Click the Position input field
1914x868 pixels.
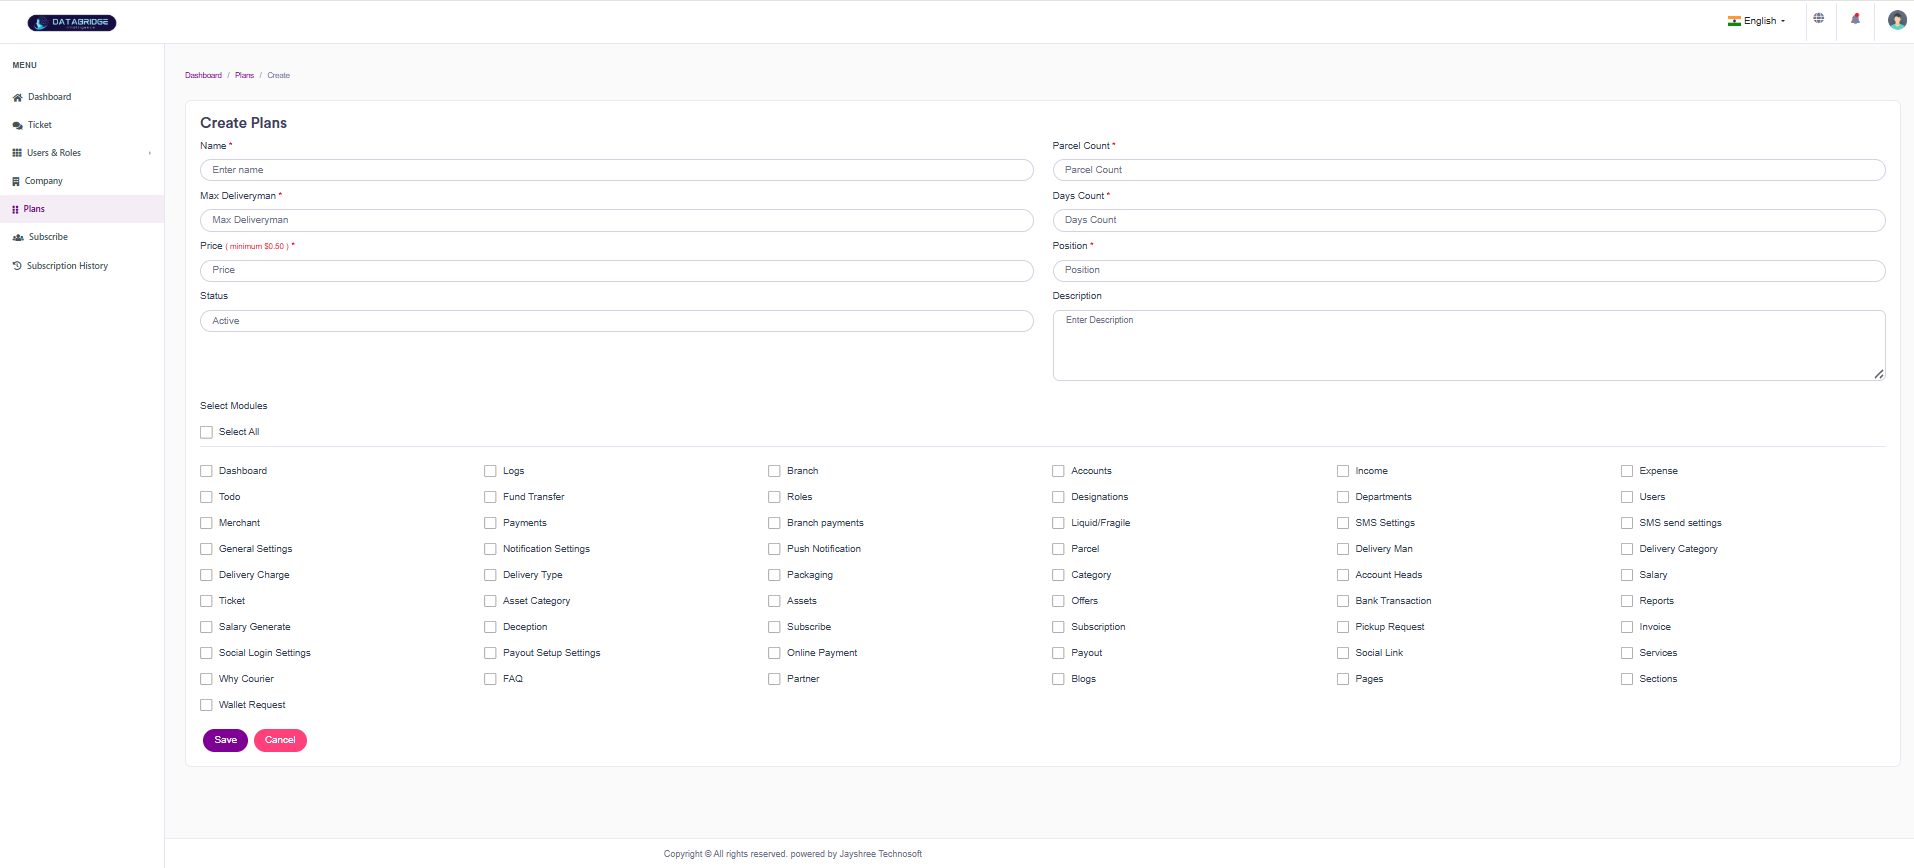click(x=1469, y=270)
